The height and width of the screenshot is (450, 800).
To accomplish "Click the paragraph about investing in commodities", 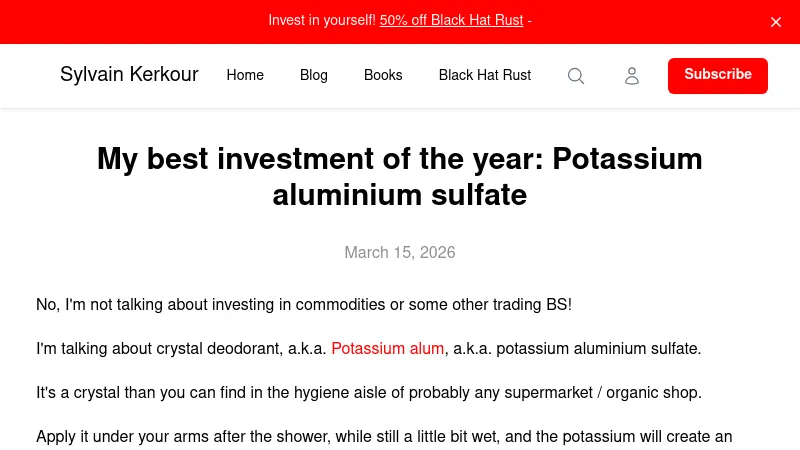I will click(x=304, y=305).
